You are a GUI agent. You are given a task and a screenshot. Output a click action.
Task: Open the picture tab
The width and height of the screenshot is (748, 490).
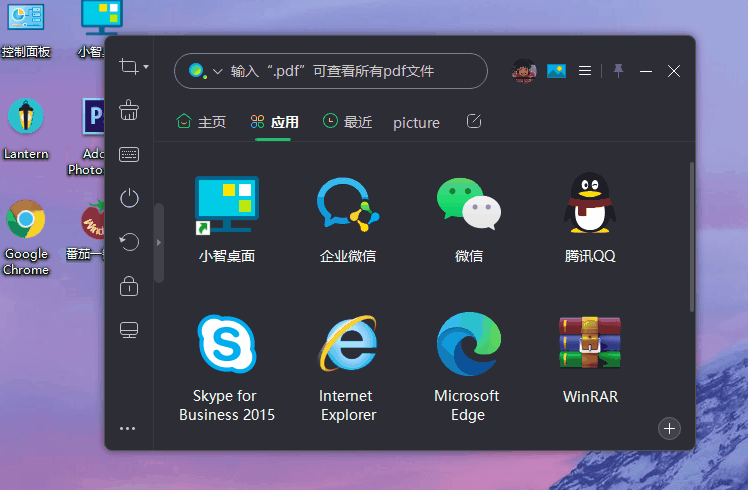point(416,123)
